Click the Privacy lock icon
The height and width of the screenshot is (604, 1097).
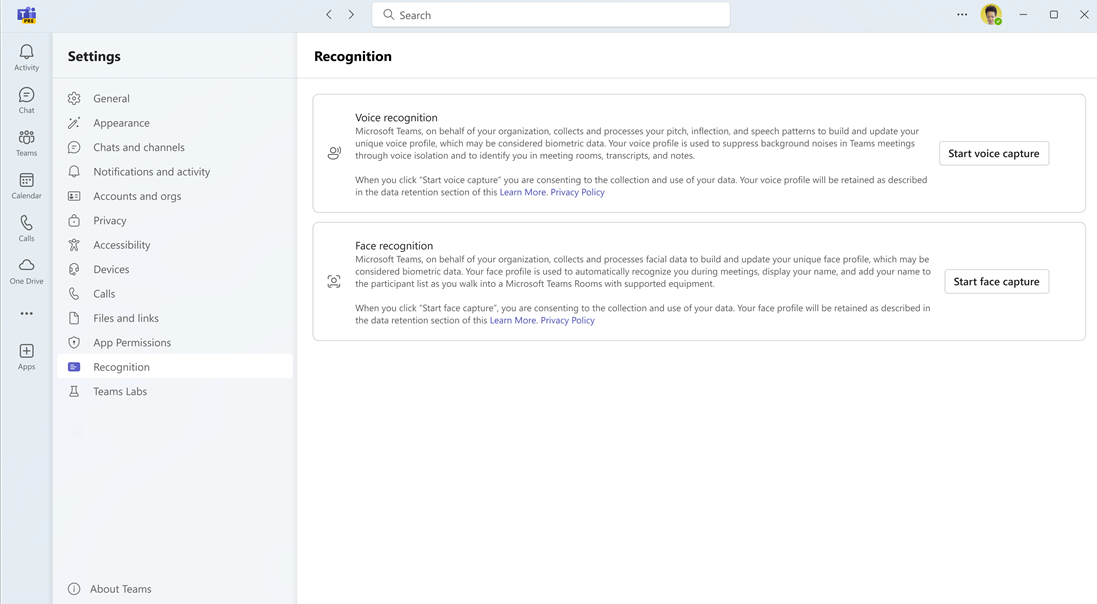pos(74,220)
